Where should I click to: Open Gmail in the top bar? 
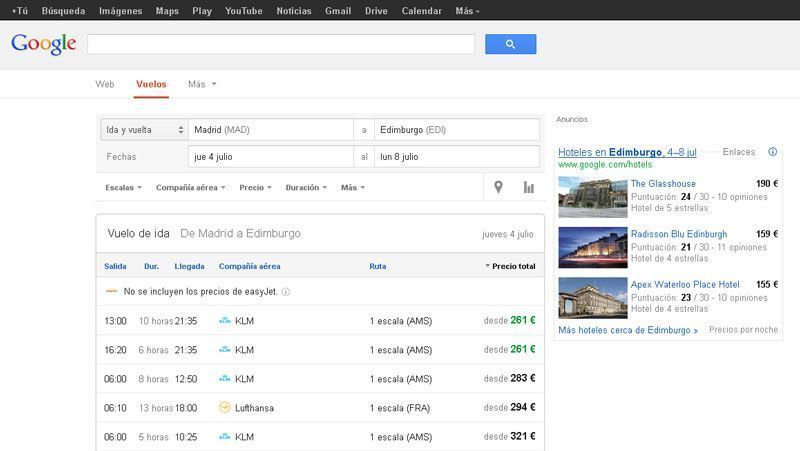click(338, 11)
